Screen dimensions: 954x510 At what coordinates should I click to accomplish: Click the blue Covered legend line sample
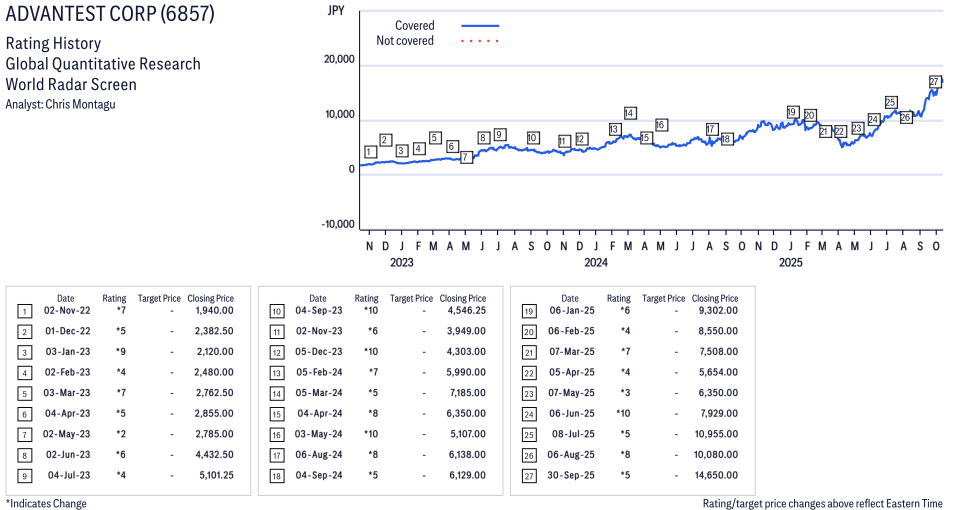pos(480,26)
